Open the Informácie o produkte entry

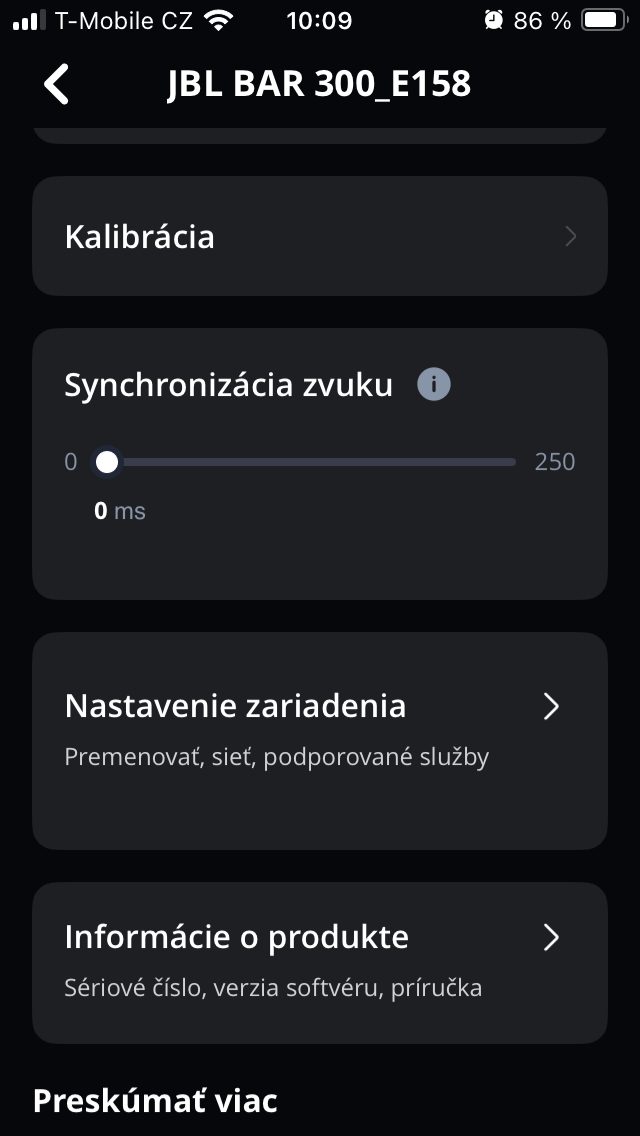[237, 938]
